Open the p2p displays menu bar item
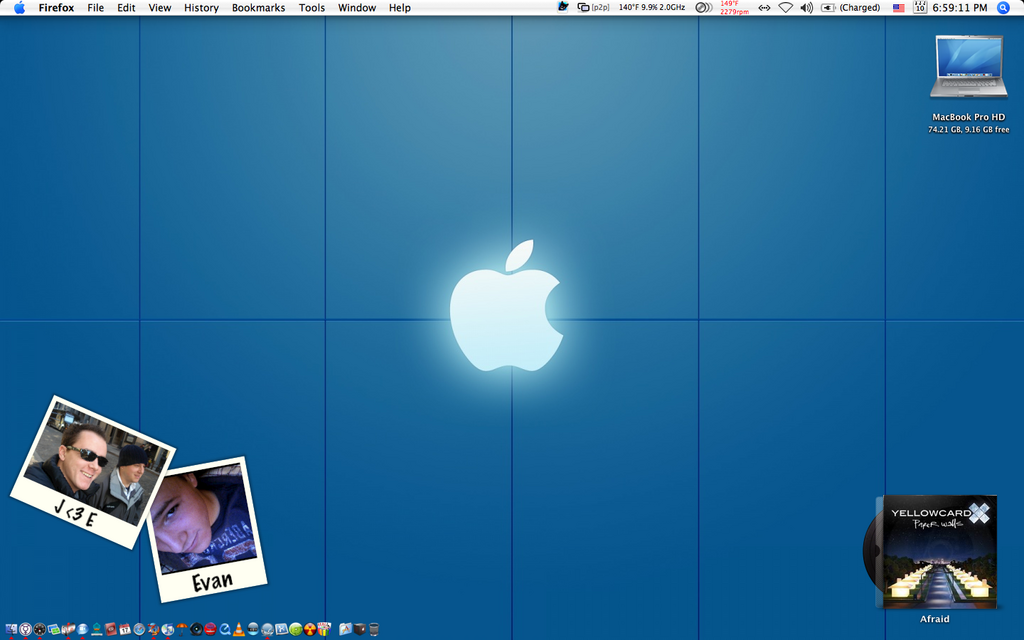 tap(593, 8)
